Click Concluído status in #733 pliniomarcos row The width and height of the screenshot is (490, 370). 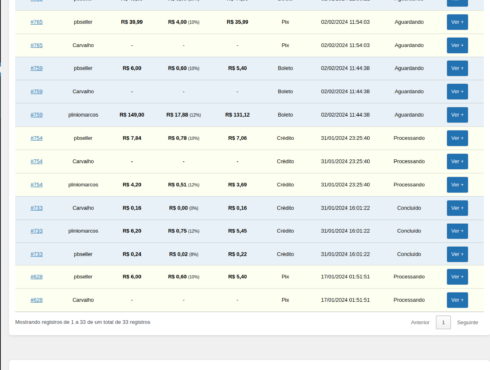(409, 231)
